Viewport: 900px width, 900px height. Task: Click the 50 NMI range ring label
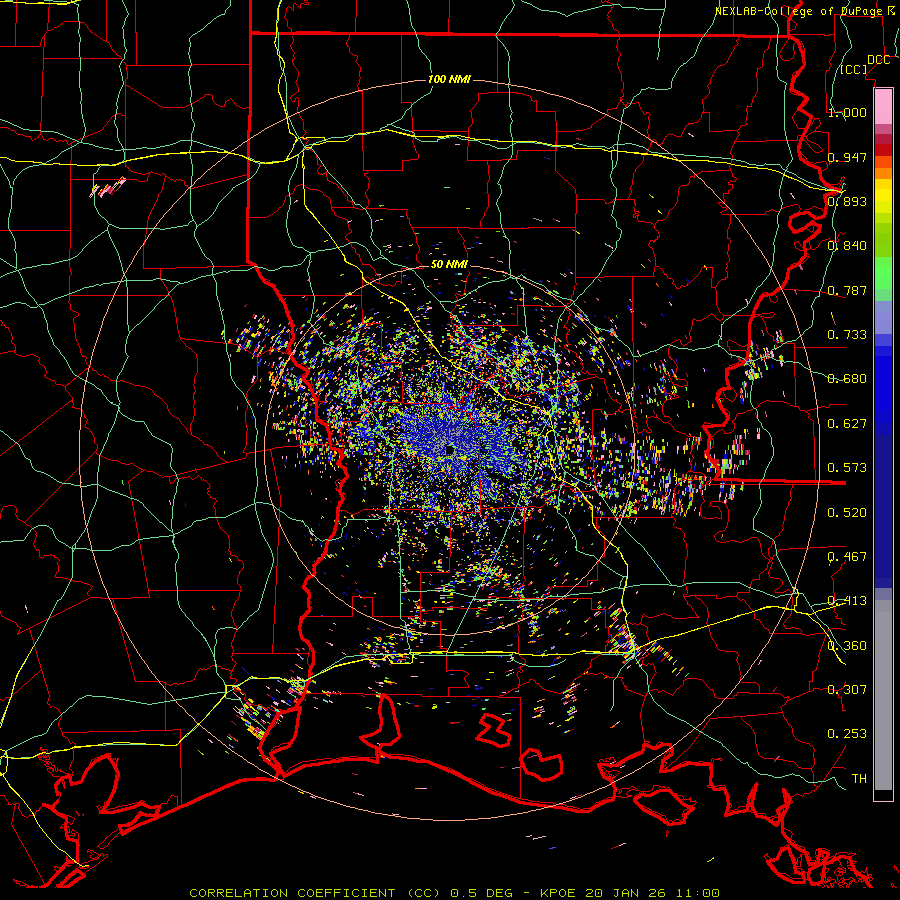click(x=449, y=264)
